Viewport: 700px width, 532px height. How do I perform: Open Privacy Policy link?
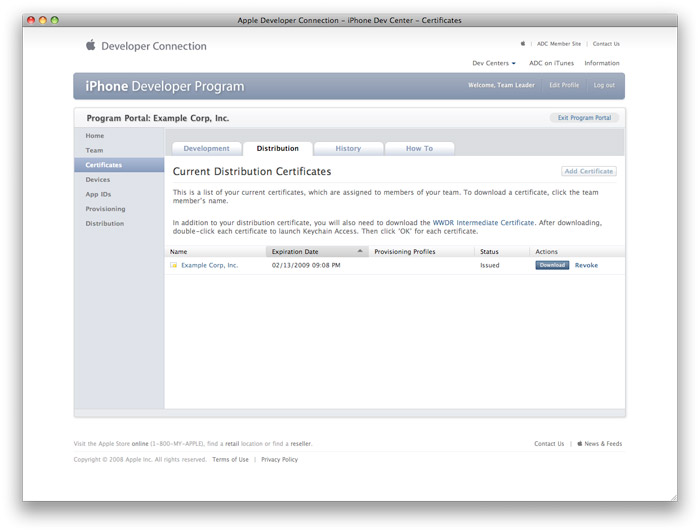pos(279,459)
